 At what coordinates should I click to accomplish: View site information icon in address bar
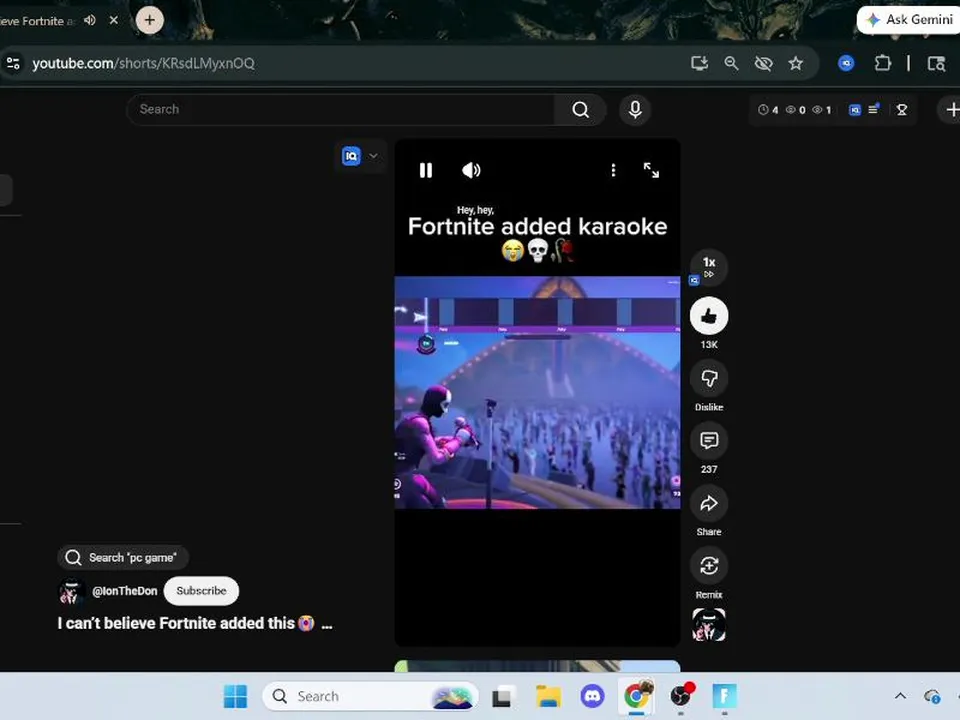(13, 63)
